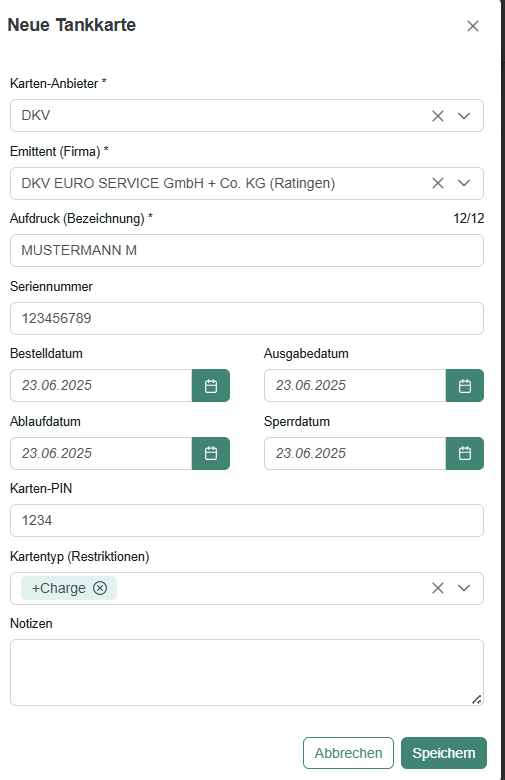Screen dimensions: 505x780
Task: Select the Seriennummer input field
Action: point(247,318)
